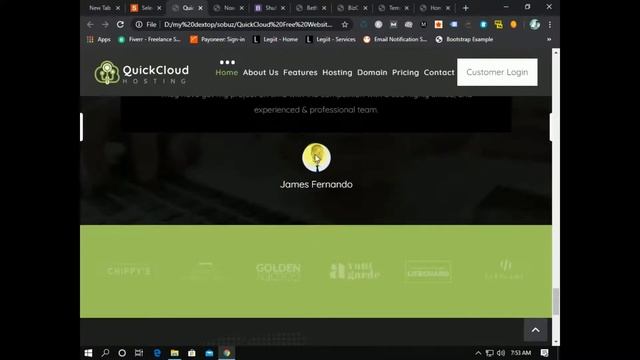Click the QuickCloud Hosting logo
This screenshot has height=360, width=640.
click(x=142, y=73)
